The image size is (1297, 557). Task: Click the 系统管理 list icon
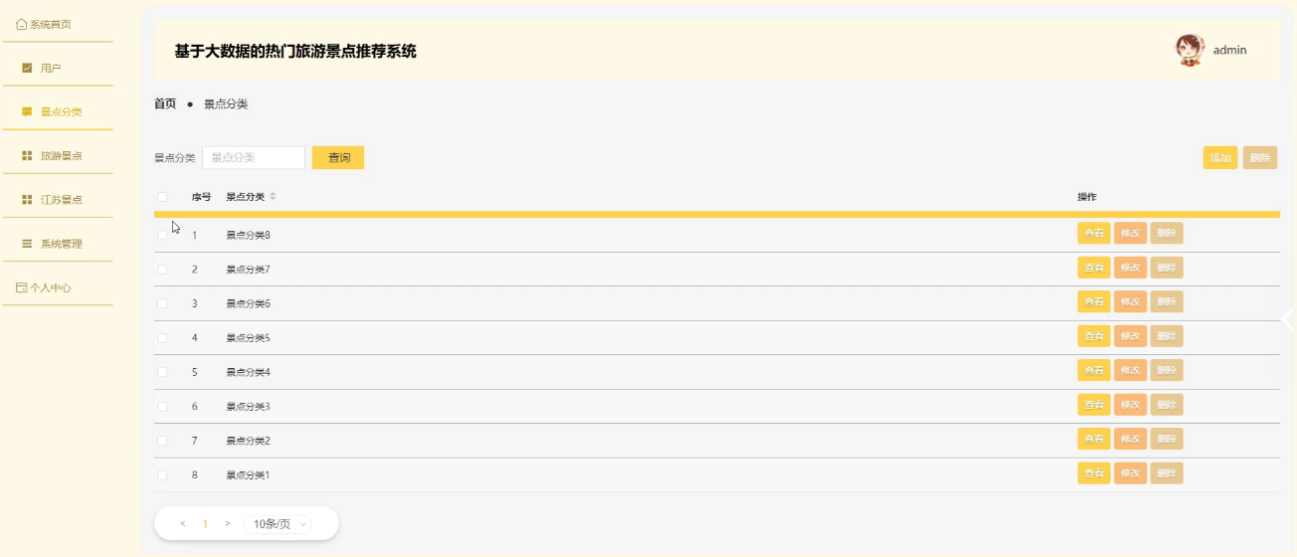(x=27, y=244)
